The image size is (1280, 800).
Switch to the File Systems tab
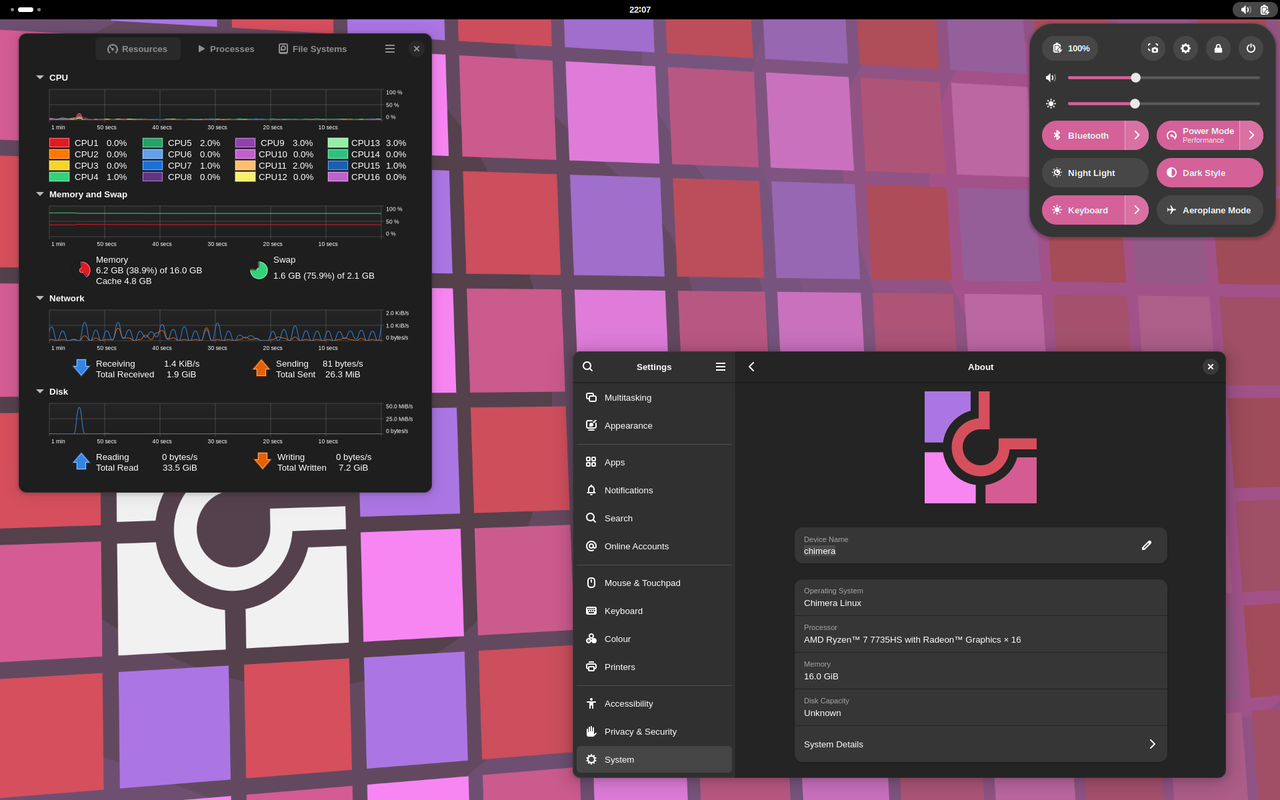[x=313, y=49]
